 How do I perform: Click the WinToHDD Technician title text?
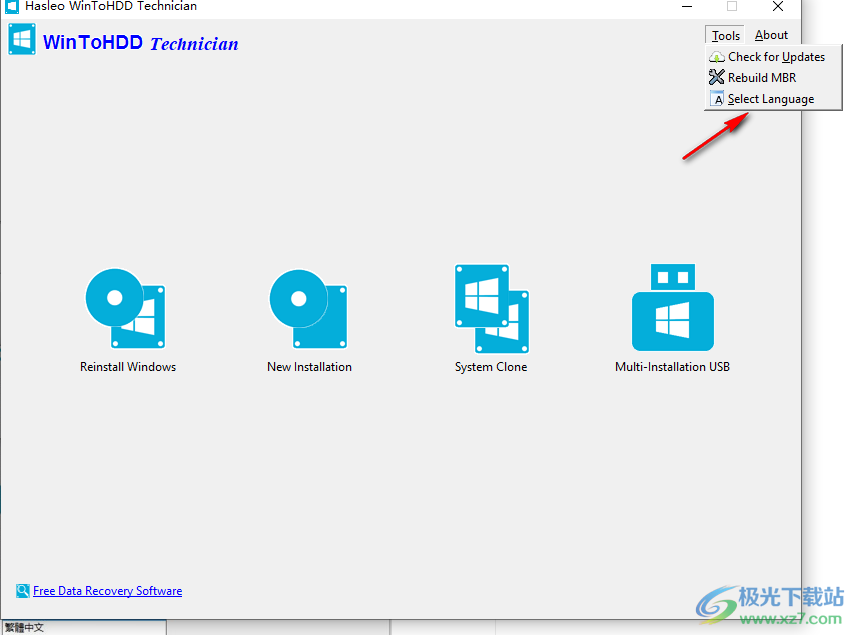(141, 43)
